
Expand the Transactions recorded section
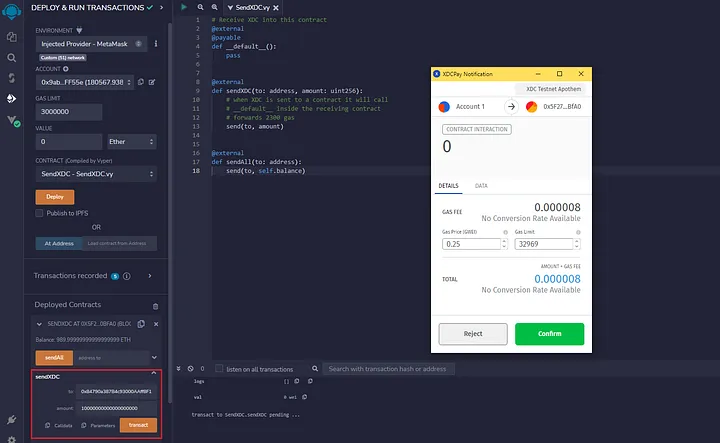[x=150, y=276]
